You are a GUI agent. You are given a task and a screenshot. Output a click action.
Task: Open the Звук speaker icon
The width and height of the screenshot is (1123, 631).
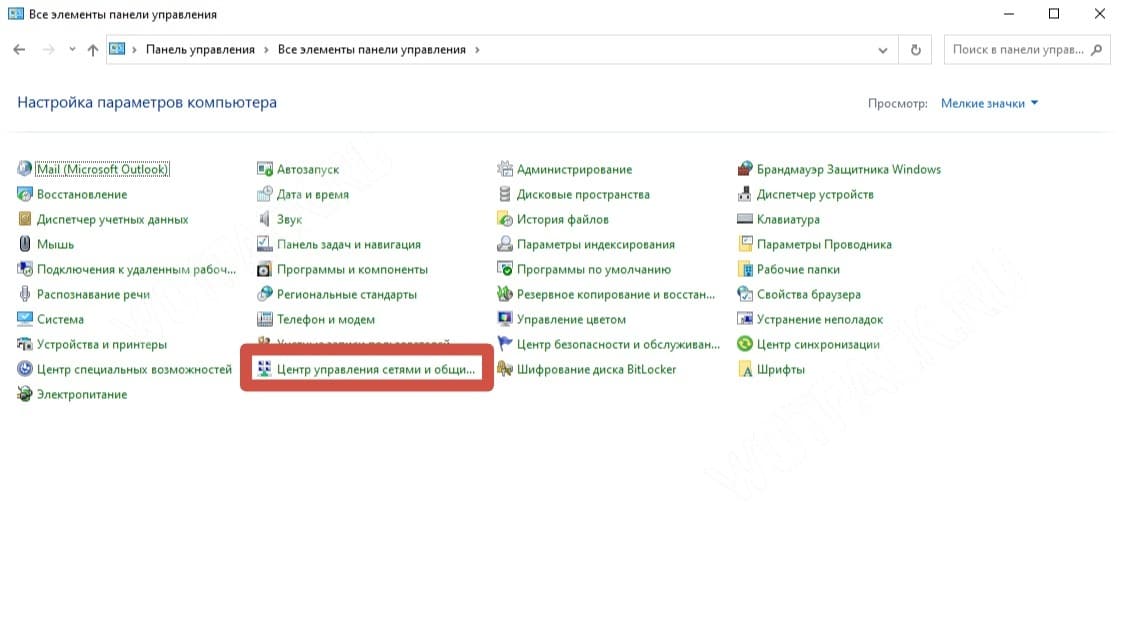[x=265, y=219]
